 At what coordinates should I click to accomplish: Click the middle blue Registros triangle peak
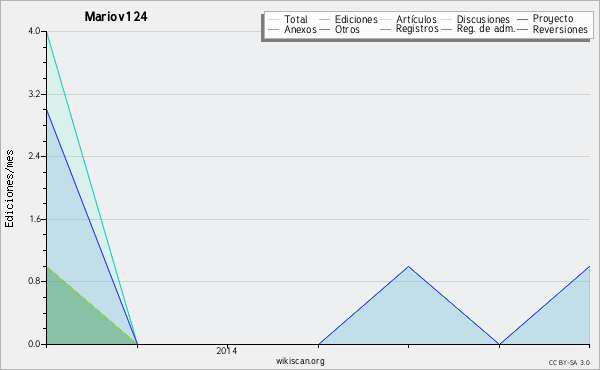coord(409,267)
